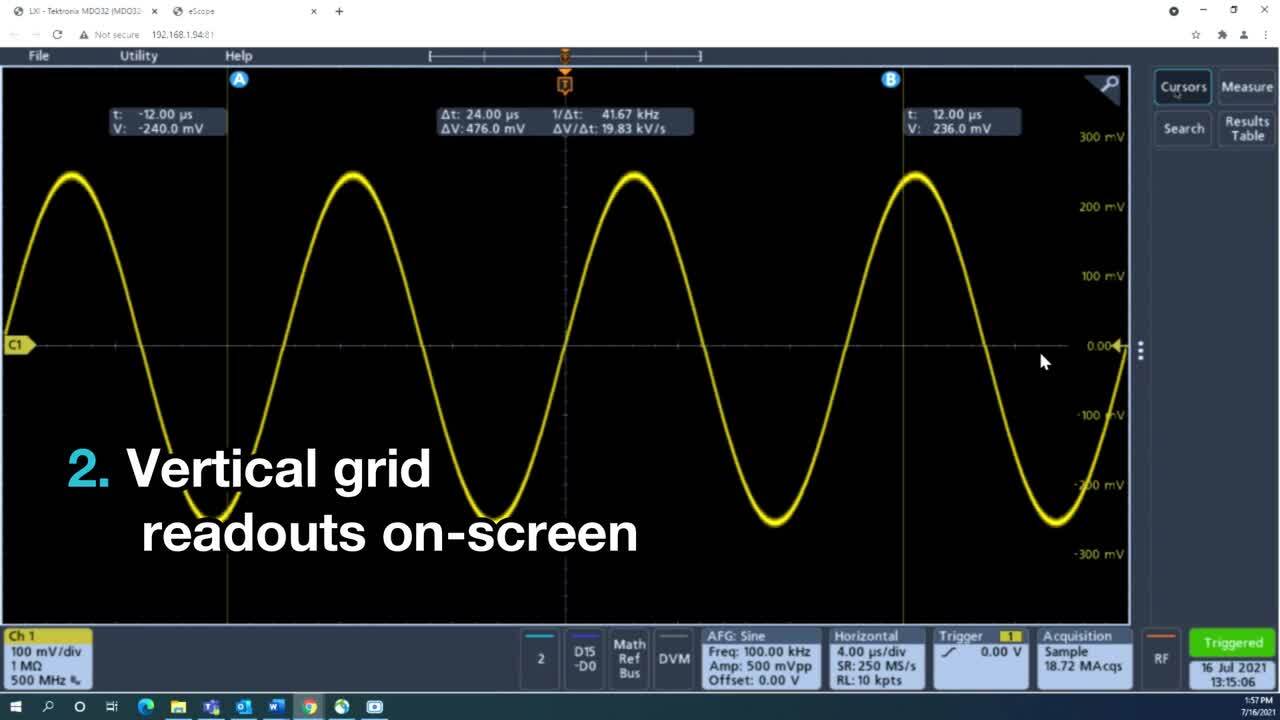Viewport: 1280px width, 720px height.
Task: Open the Help menu
Action: click(238, 56)
